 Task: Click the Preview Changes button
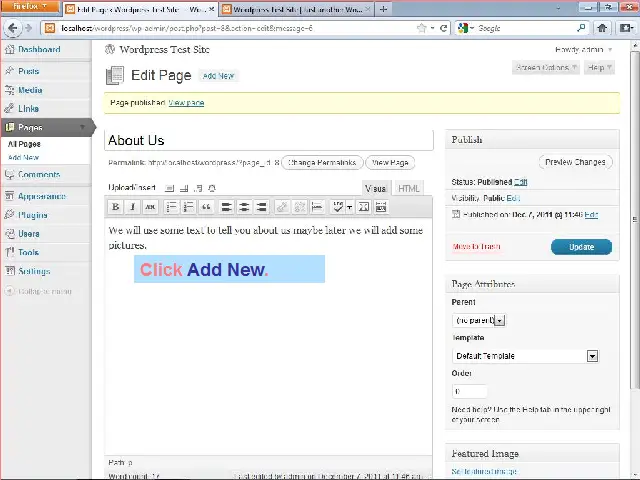[x=576, y=162]
